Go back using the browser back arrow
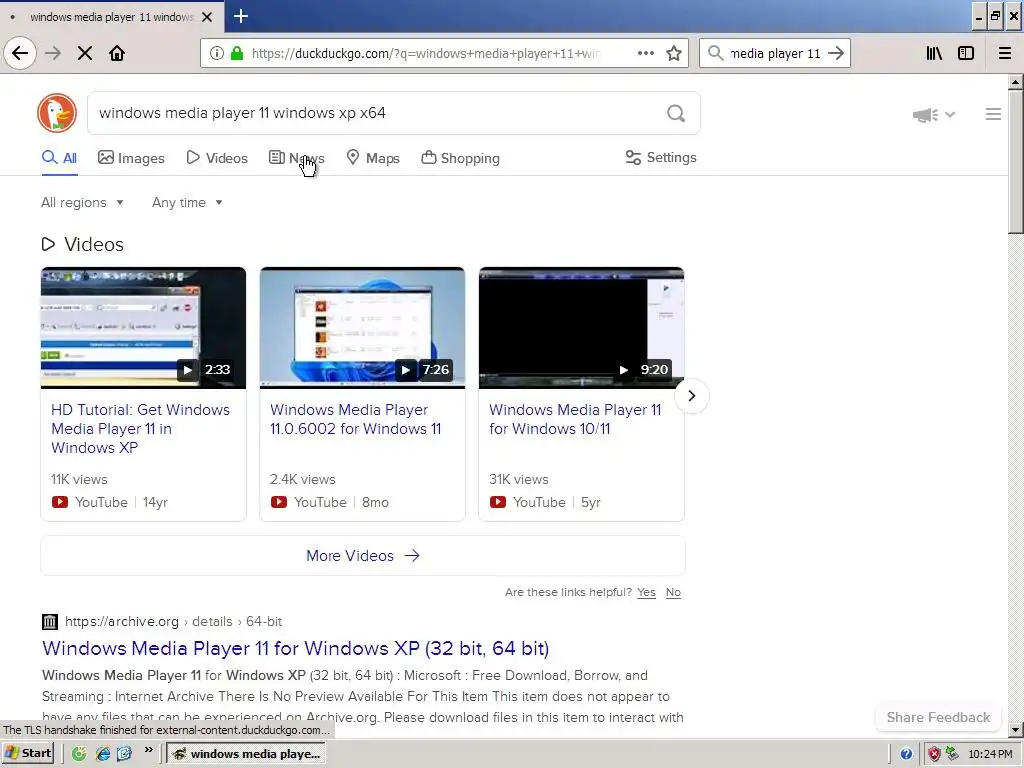The width and height of the screenshot is (1024, 768). point(20,53)
